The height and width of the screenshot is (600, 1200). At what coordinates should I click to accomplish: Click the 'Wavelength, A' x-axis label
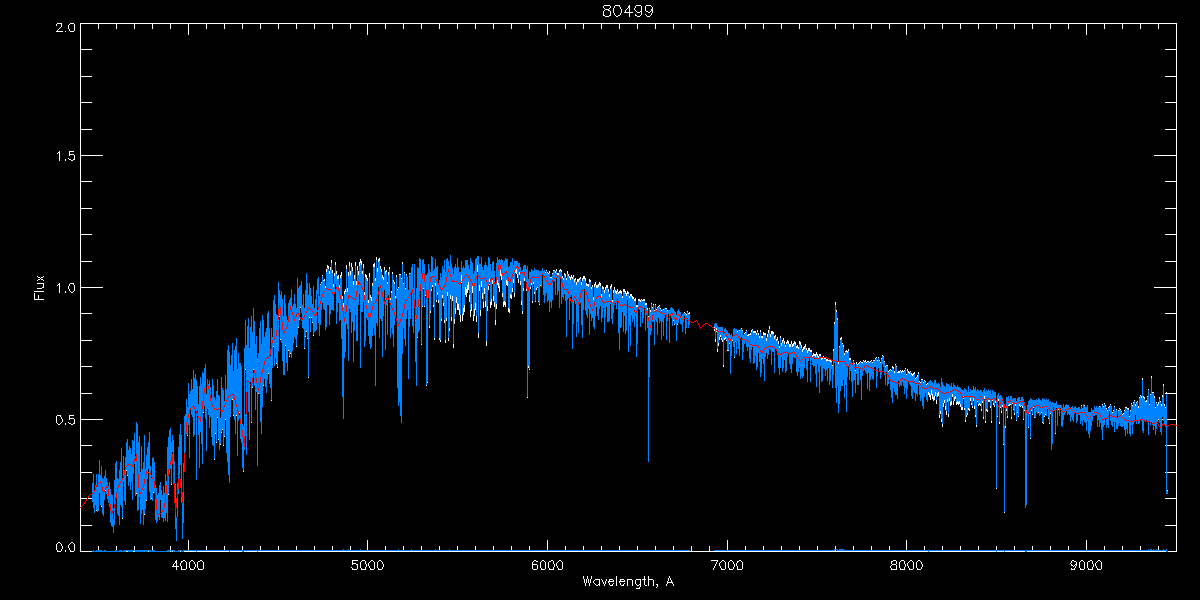coord(628,581)
